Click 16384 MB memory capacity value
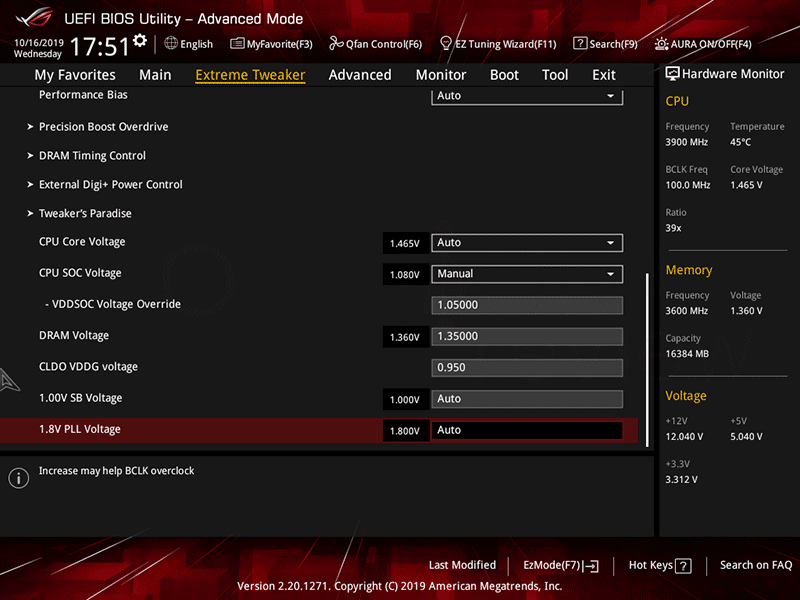Viewport: 800px width, 600px height. tap(687, 354)
